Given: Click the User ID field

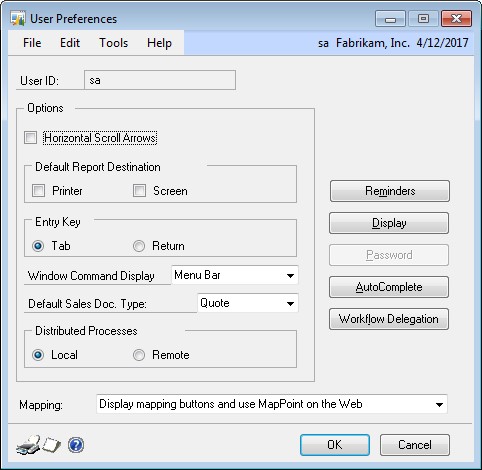Looking at the screenshot, I should click(160, 80).
